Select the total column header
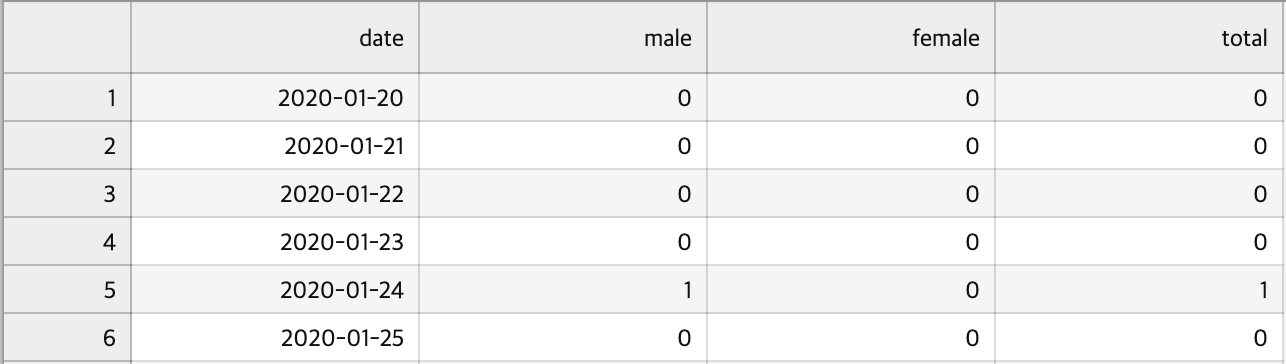 coord(1138,38)
